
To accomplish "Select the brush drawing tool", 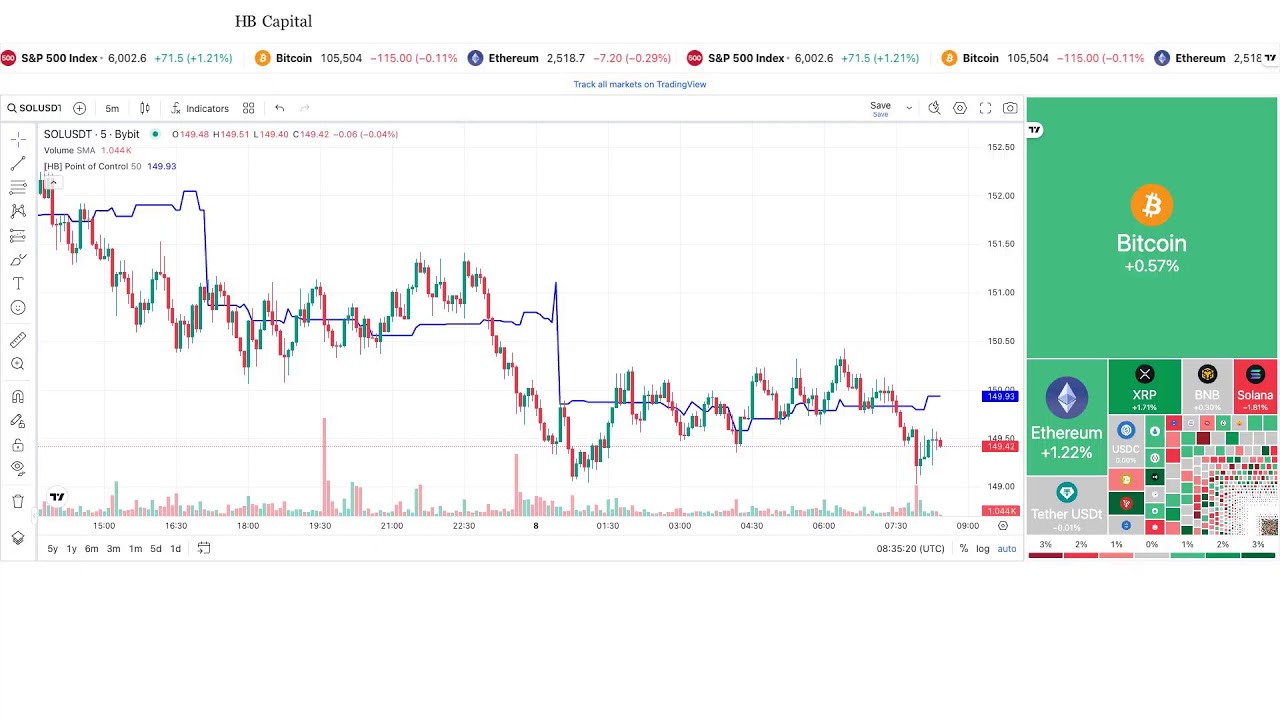I will pos(18,260).
